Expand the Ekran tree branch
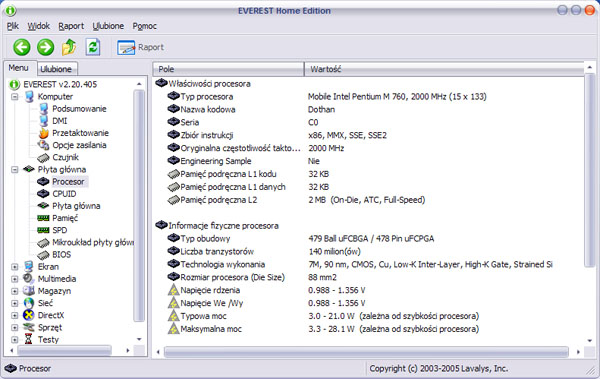This screenshot has width=600, height=379. [15, 267]
